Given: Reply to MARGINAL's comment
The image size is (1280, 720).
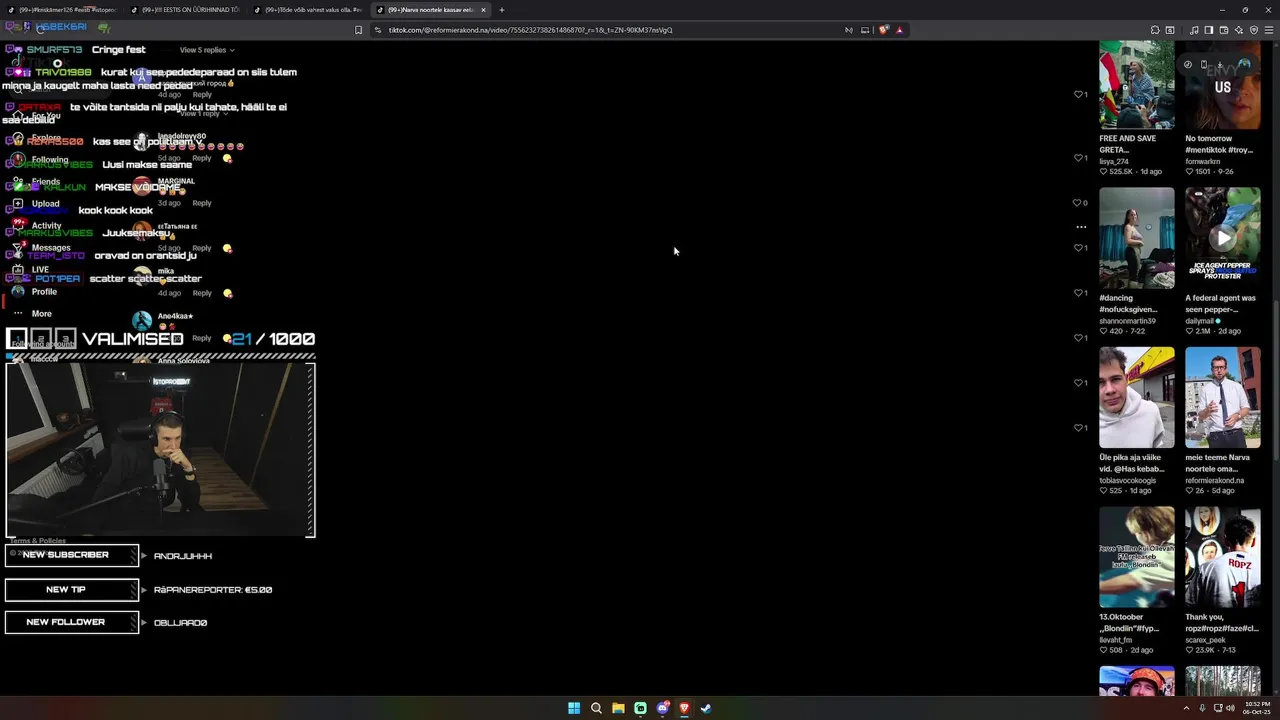Looking at the screenshot, I should [202, 203].
